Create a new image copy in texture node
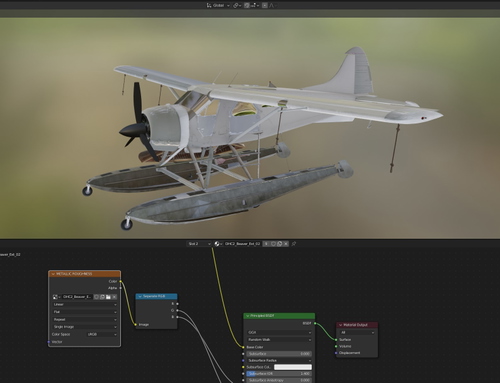Image resolution: width=500 pixels, height=383 pixels. pos(102,297)
